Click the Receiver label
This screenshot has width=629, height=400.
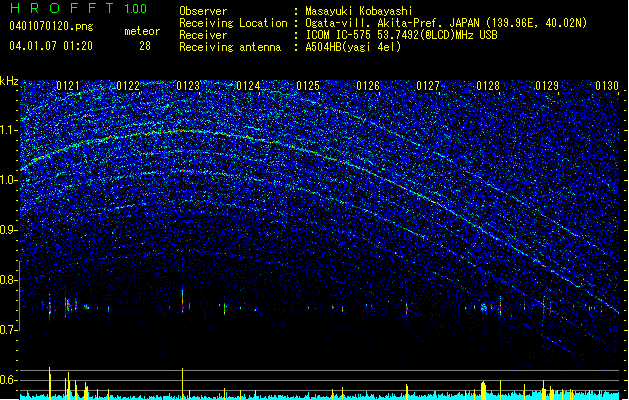[x=203, y=35]
